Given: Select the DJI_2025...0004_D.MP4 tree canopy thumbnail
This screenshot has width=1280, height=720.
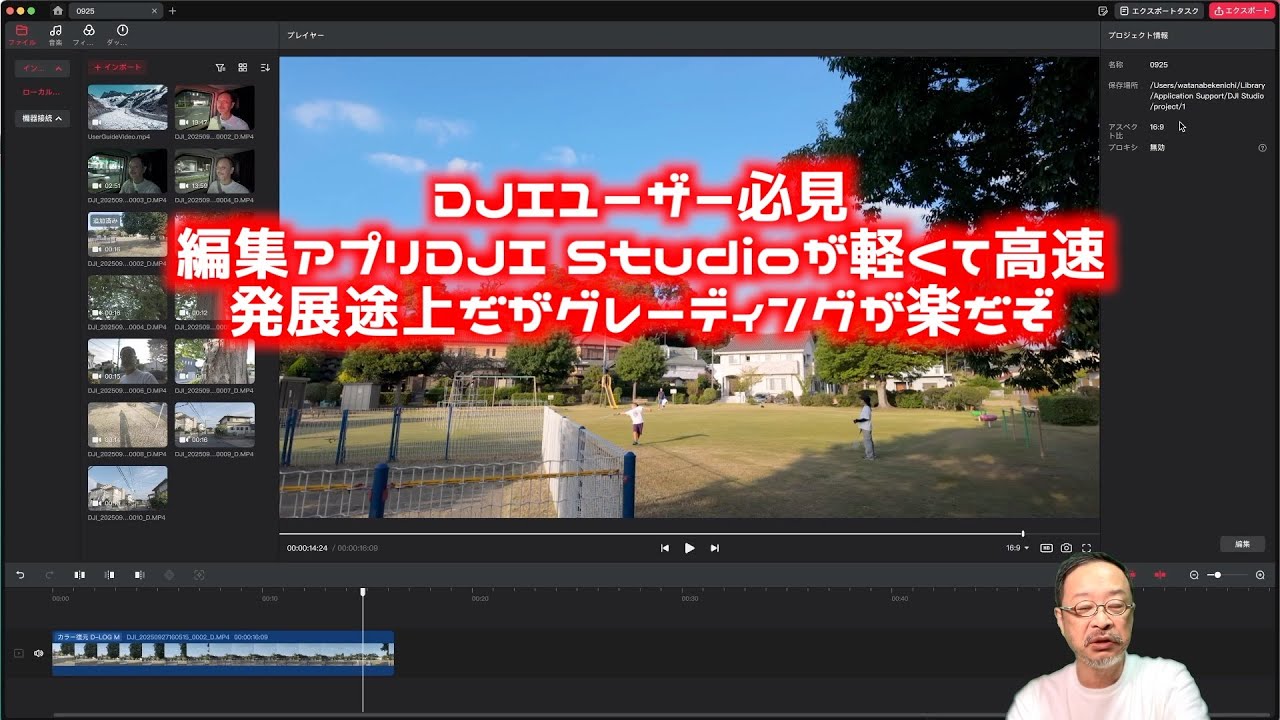Looking at the screenshot, I should (127, 299).
